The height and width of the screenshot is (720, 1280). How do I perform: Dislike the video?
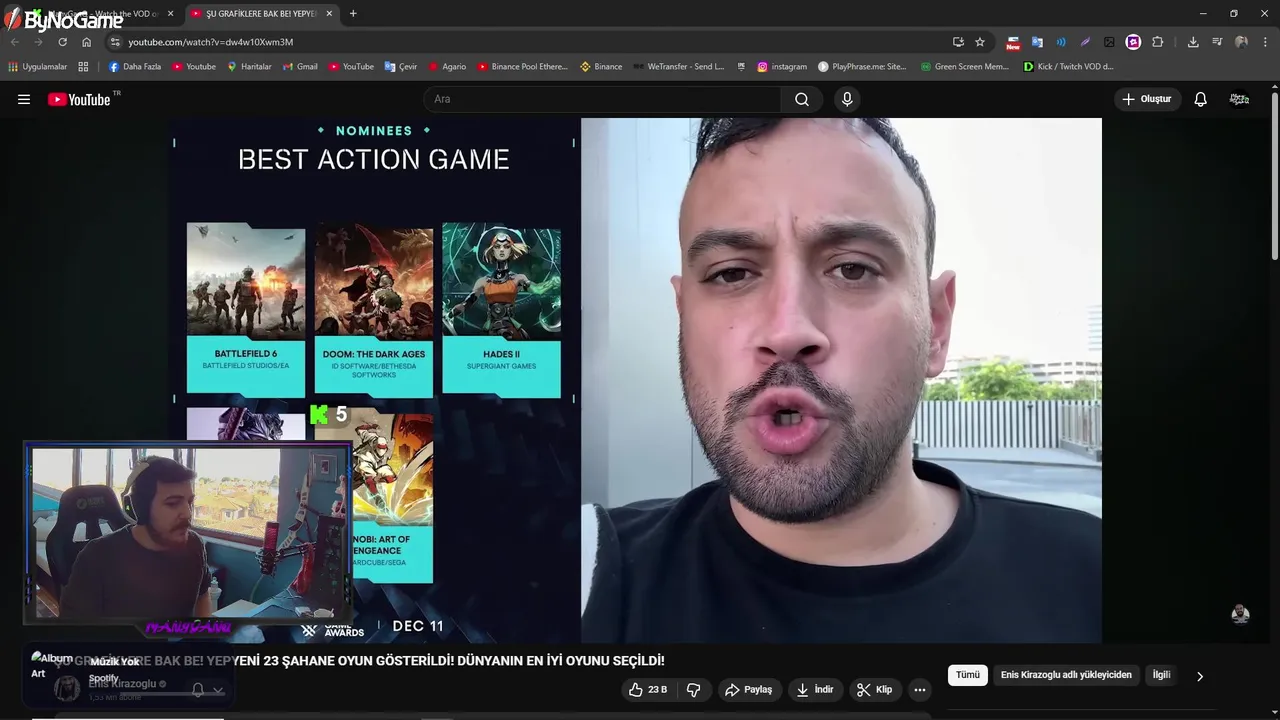point(693,690)
